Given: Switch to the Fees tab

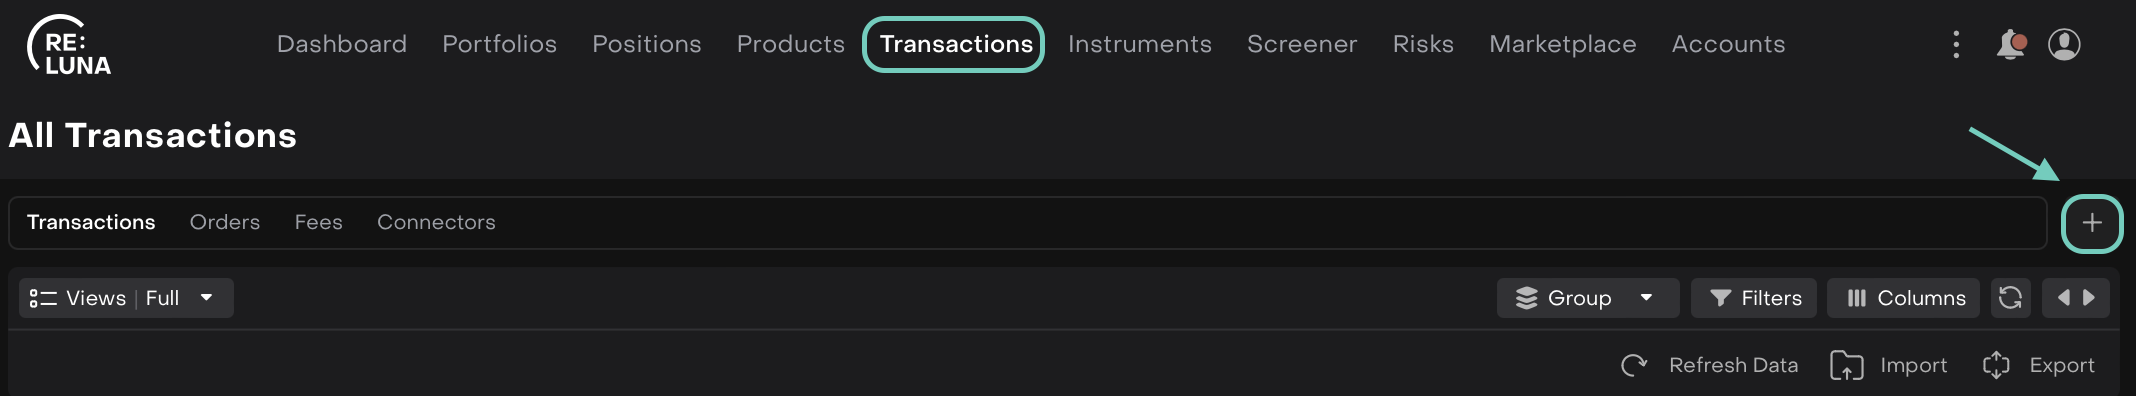Looking at the screenshot, I should [319, 222].
